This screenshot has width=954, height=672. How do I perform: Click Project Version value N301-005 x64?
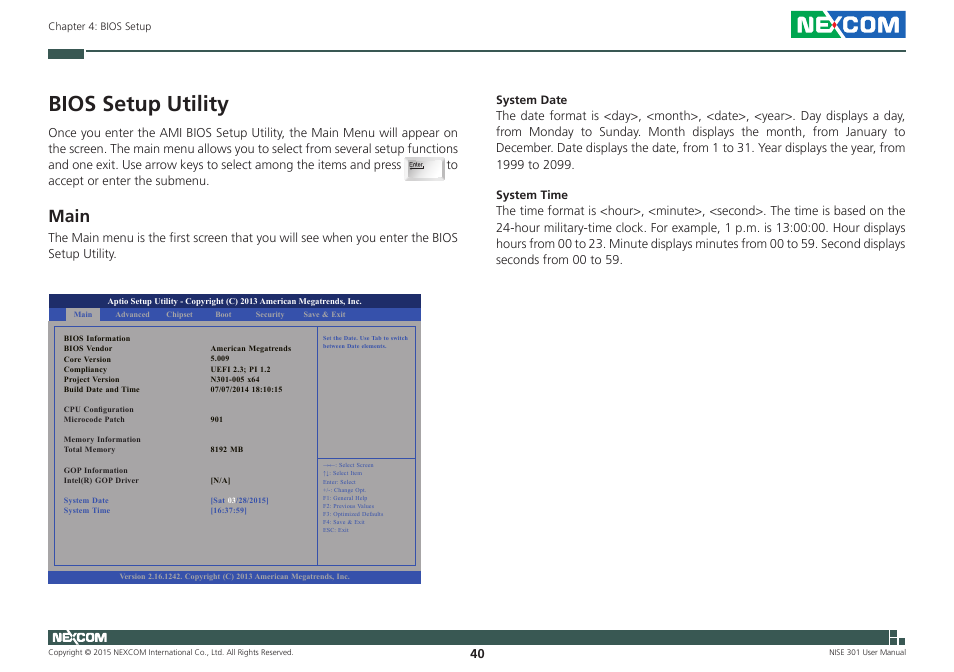click(x=235, y=379)
